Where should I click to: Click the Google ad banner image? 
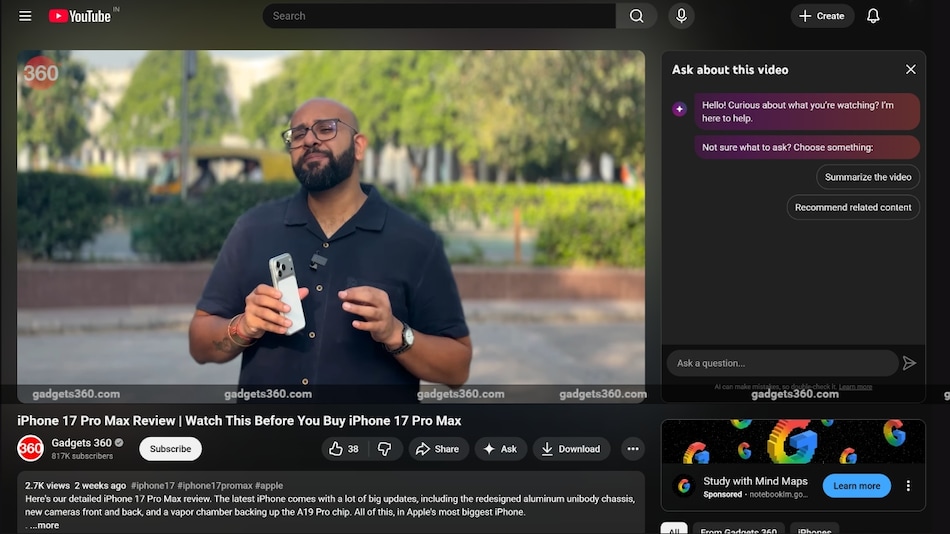[793, 442]
